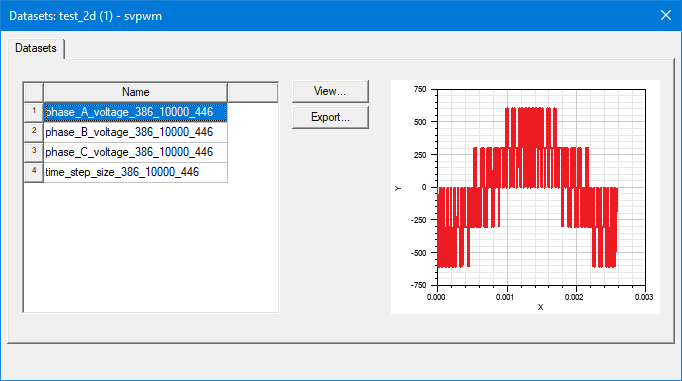Click the Export... button

click(x=330, y=117)
